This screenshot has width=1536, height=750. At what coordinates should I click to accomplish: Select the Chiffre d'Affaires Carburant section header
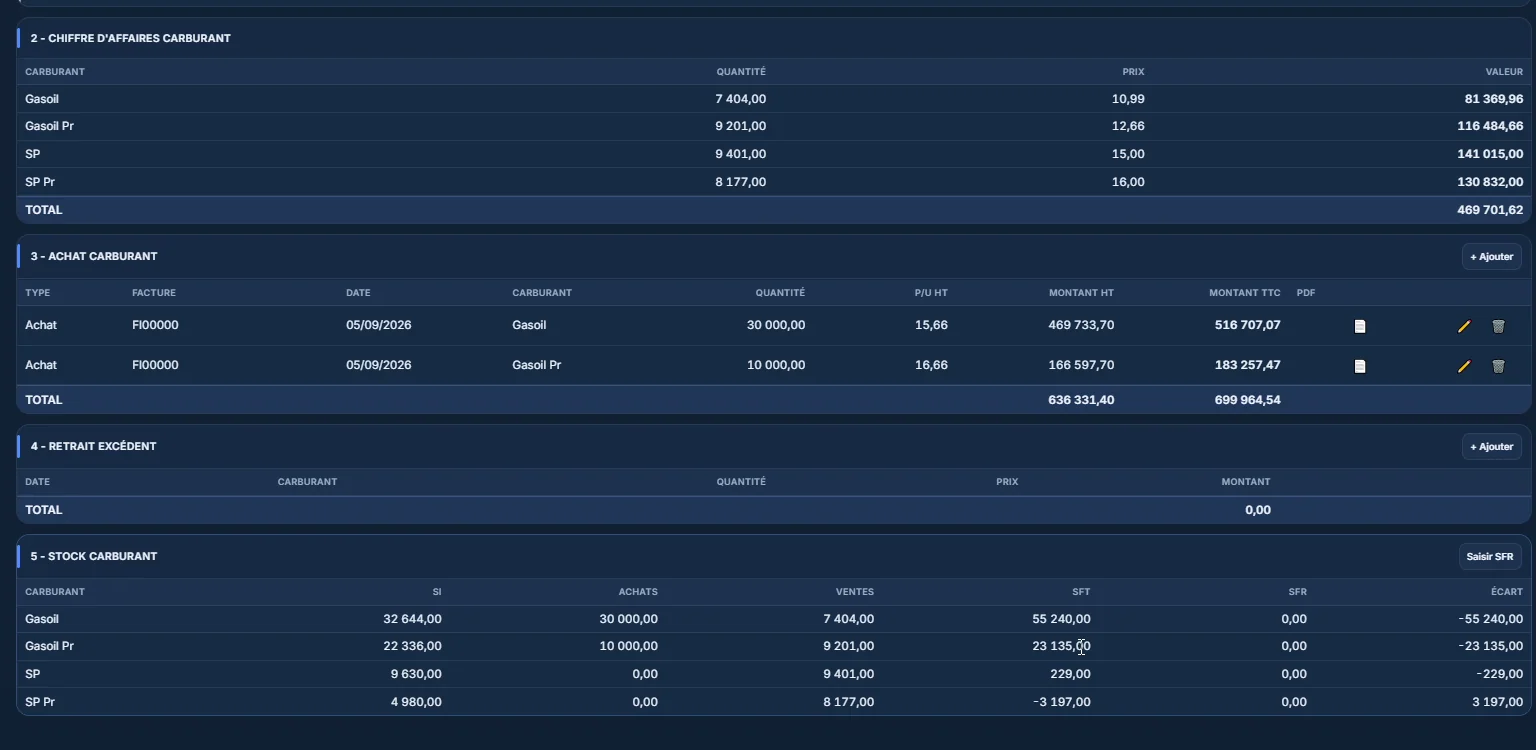tap(131, 38)
